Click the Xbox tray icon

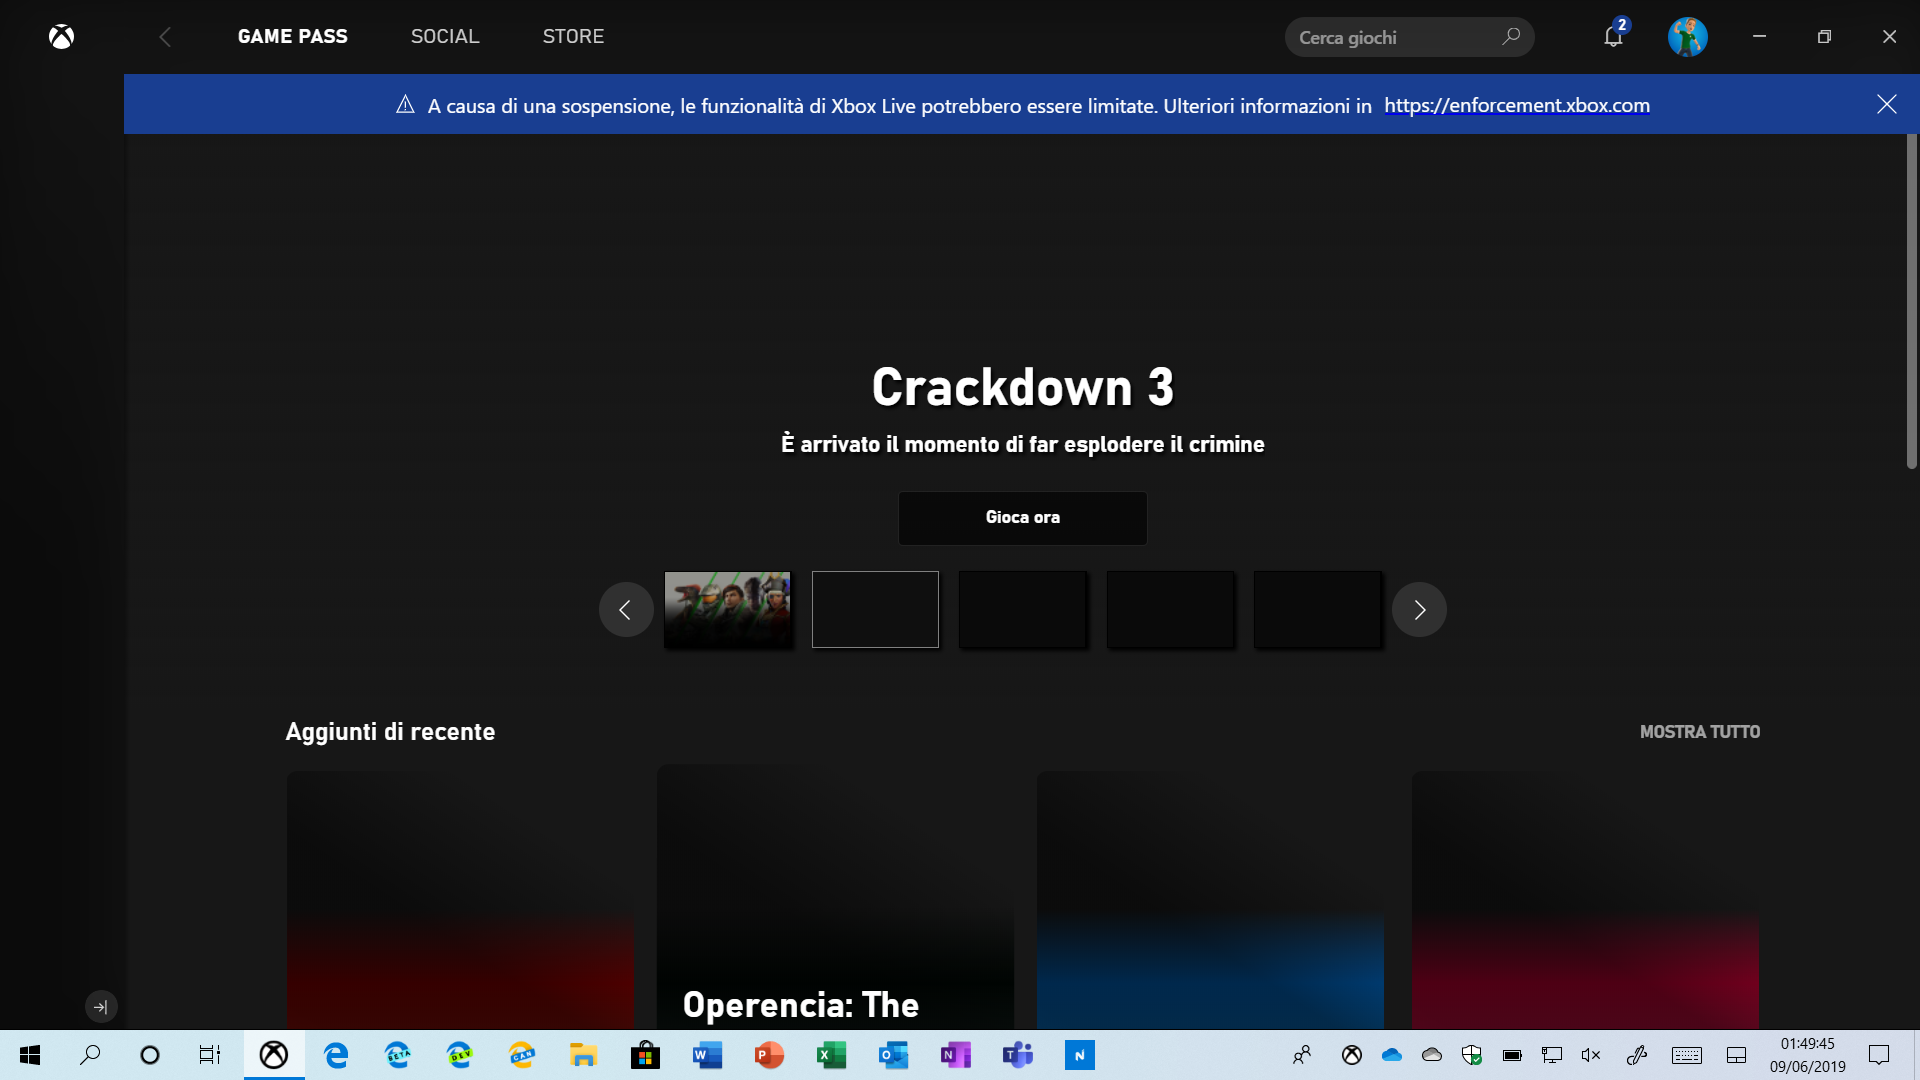[1352, 1055]
